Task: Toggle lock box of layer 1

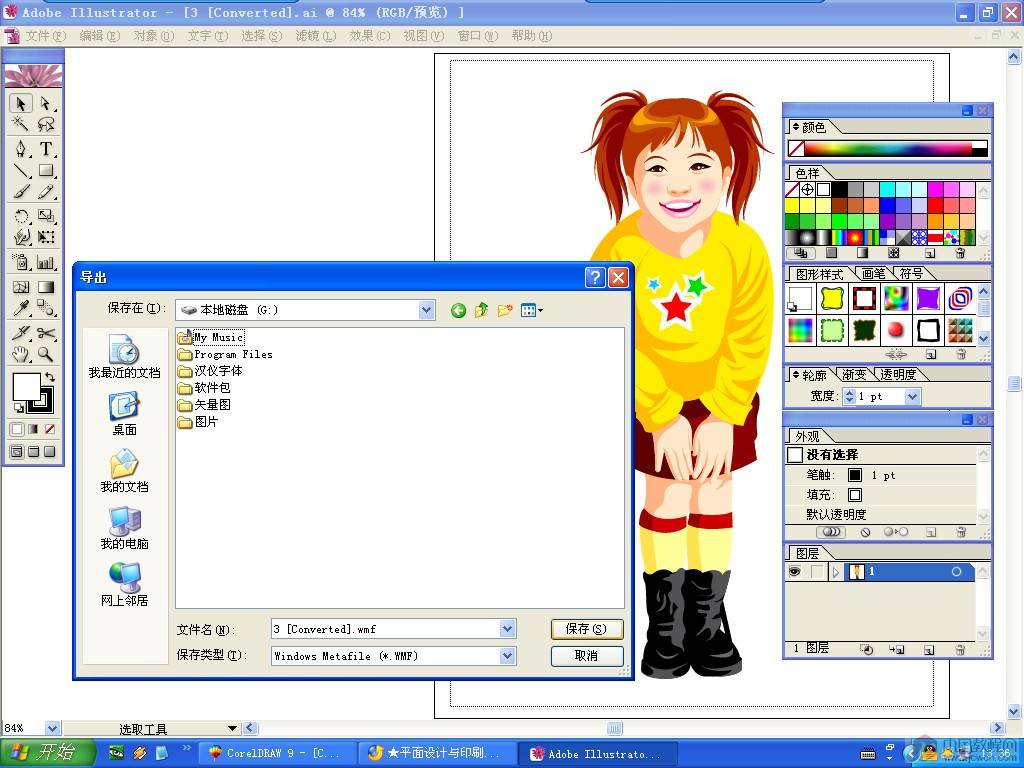Action: pyautogui.click(x=816, y=571)
